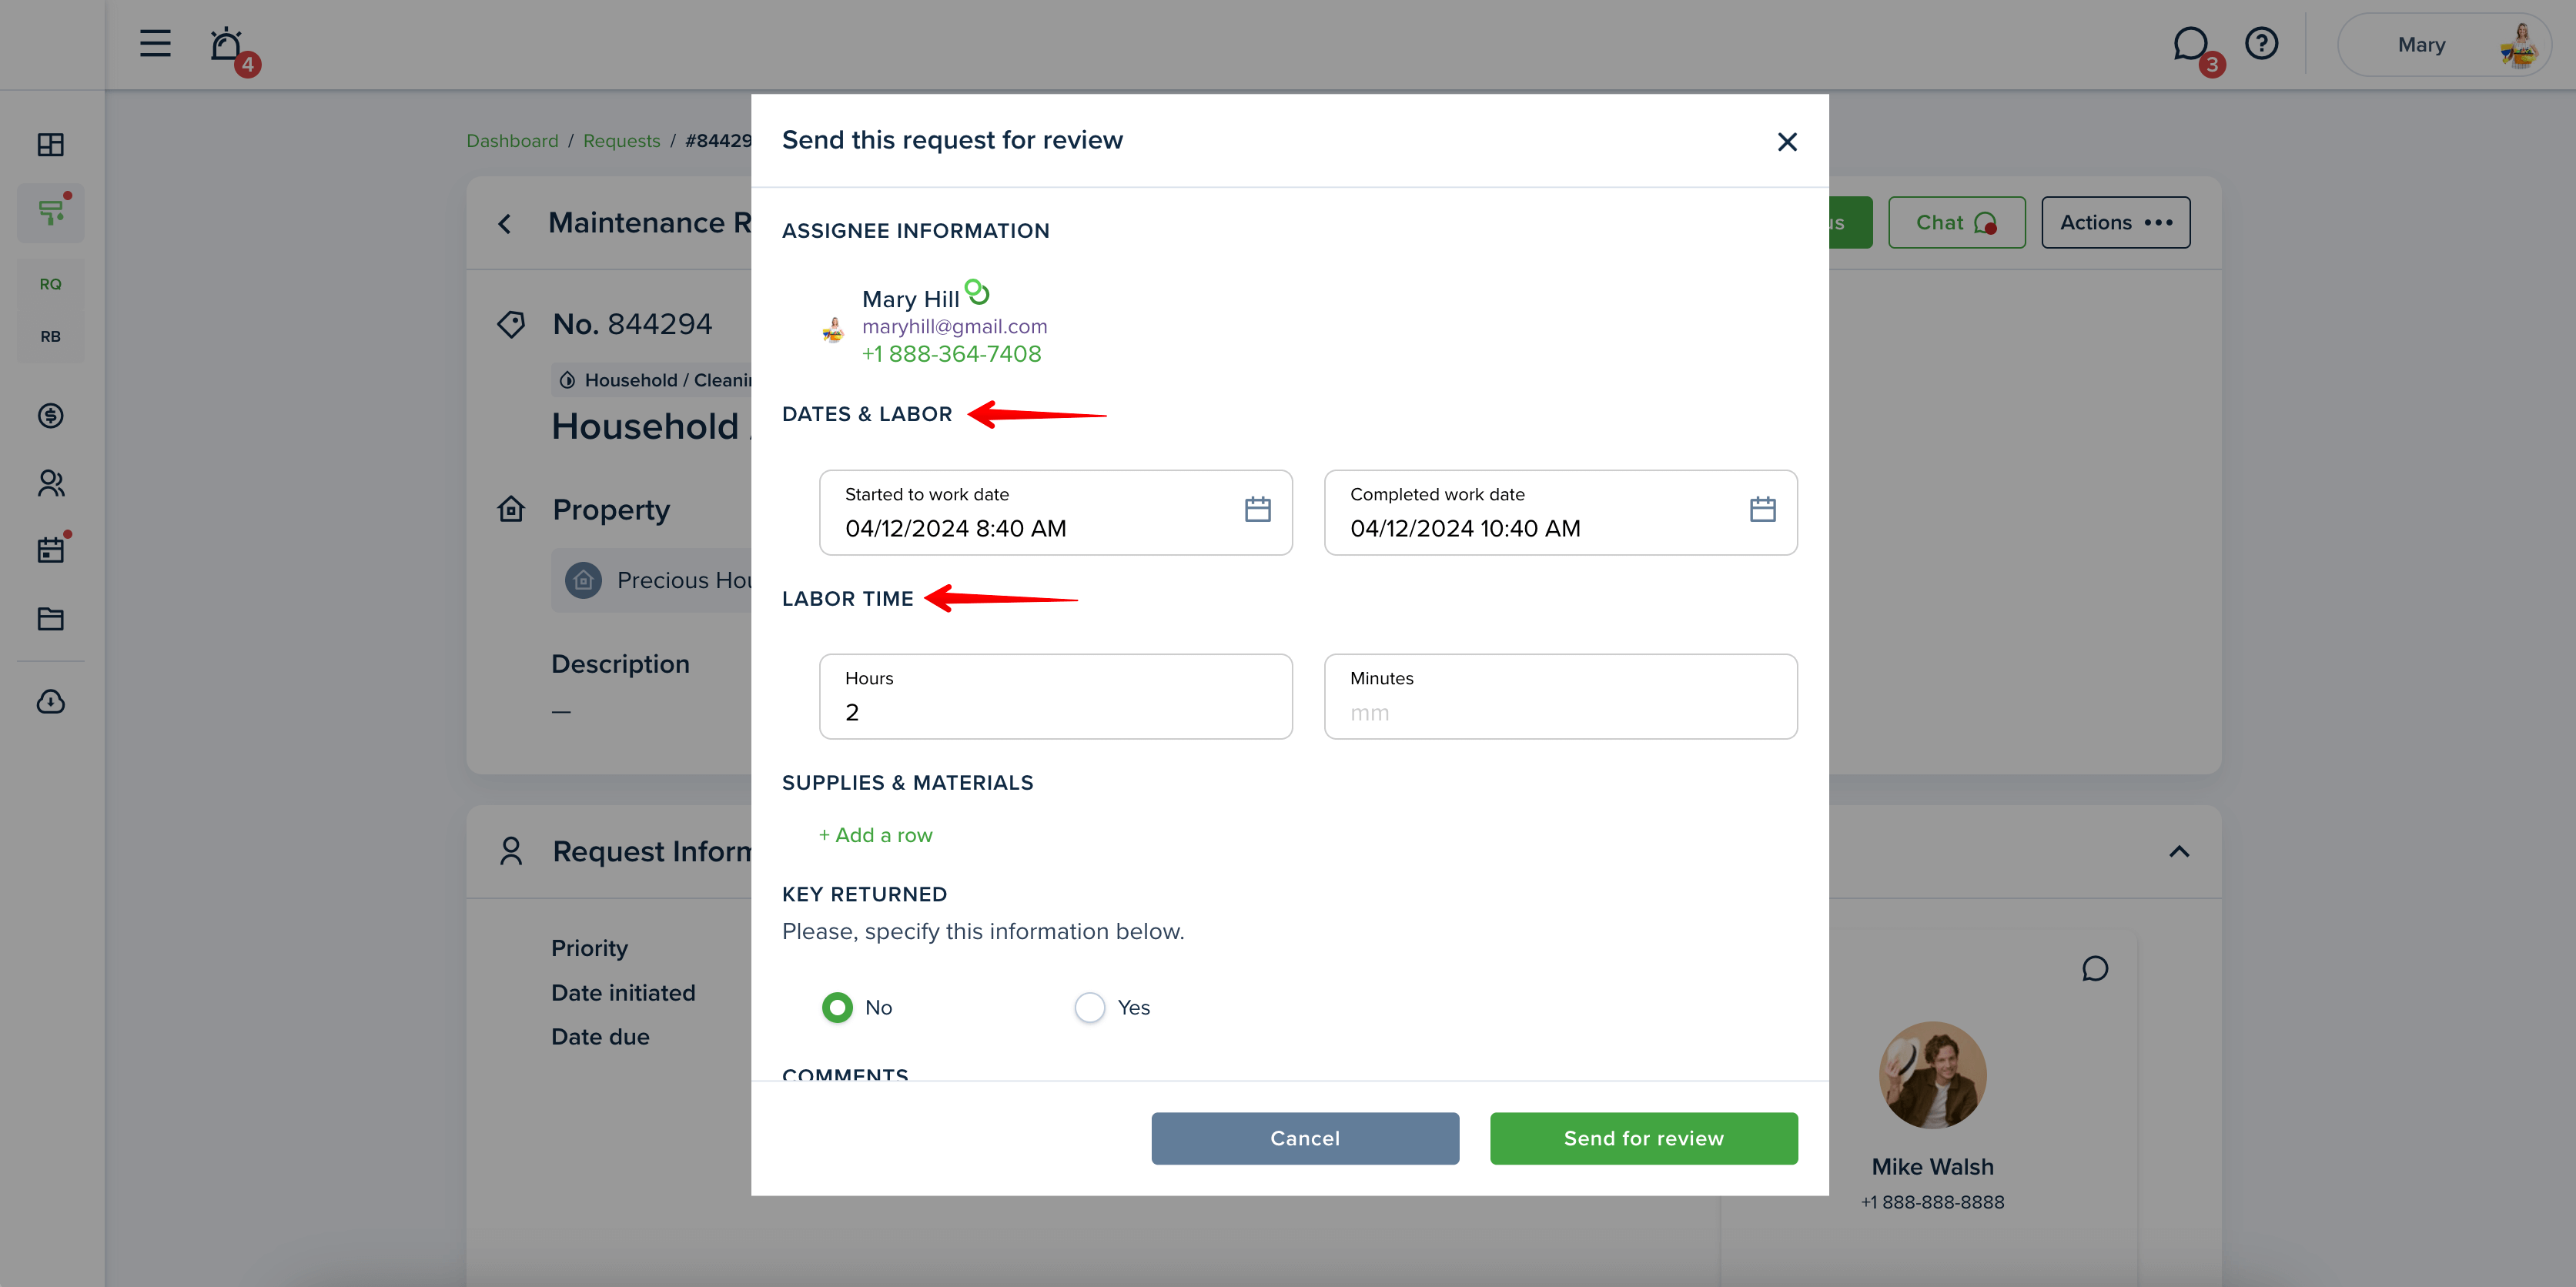The image size is (2576, 1287).
Task: Open calendar picker for Started to work date
Action: coord(1257,510)
